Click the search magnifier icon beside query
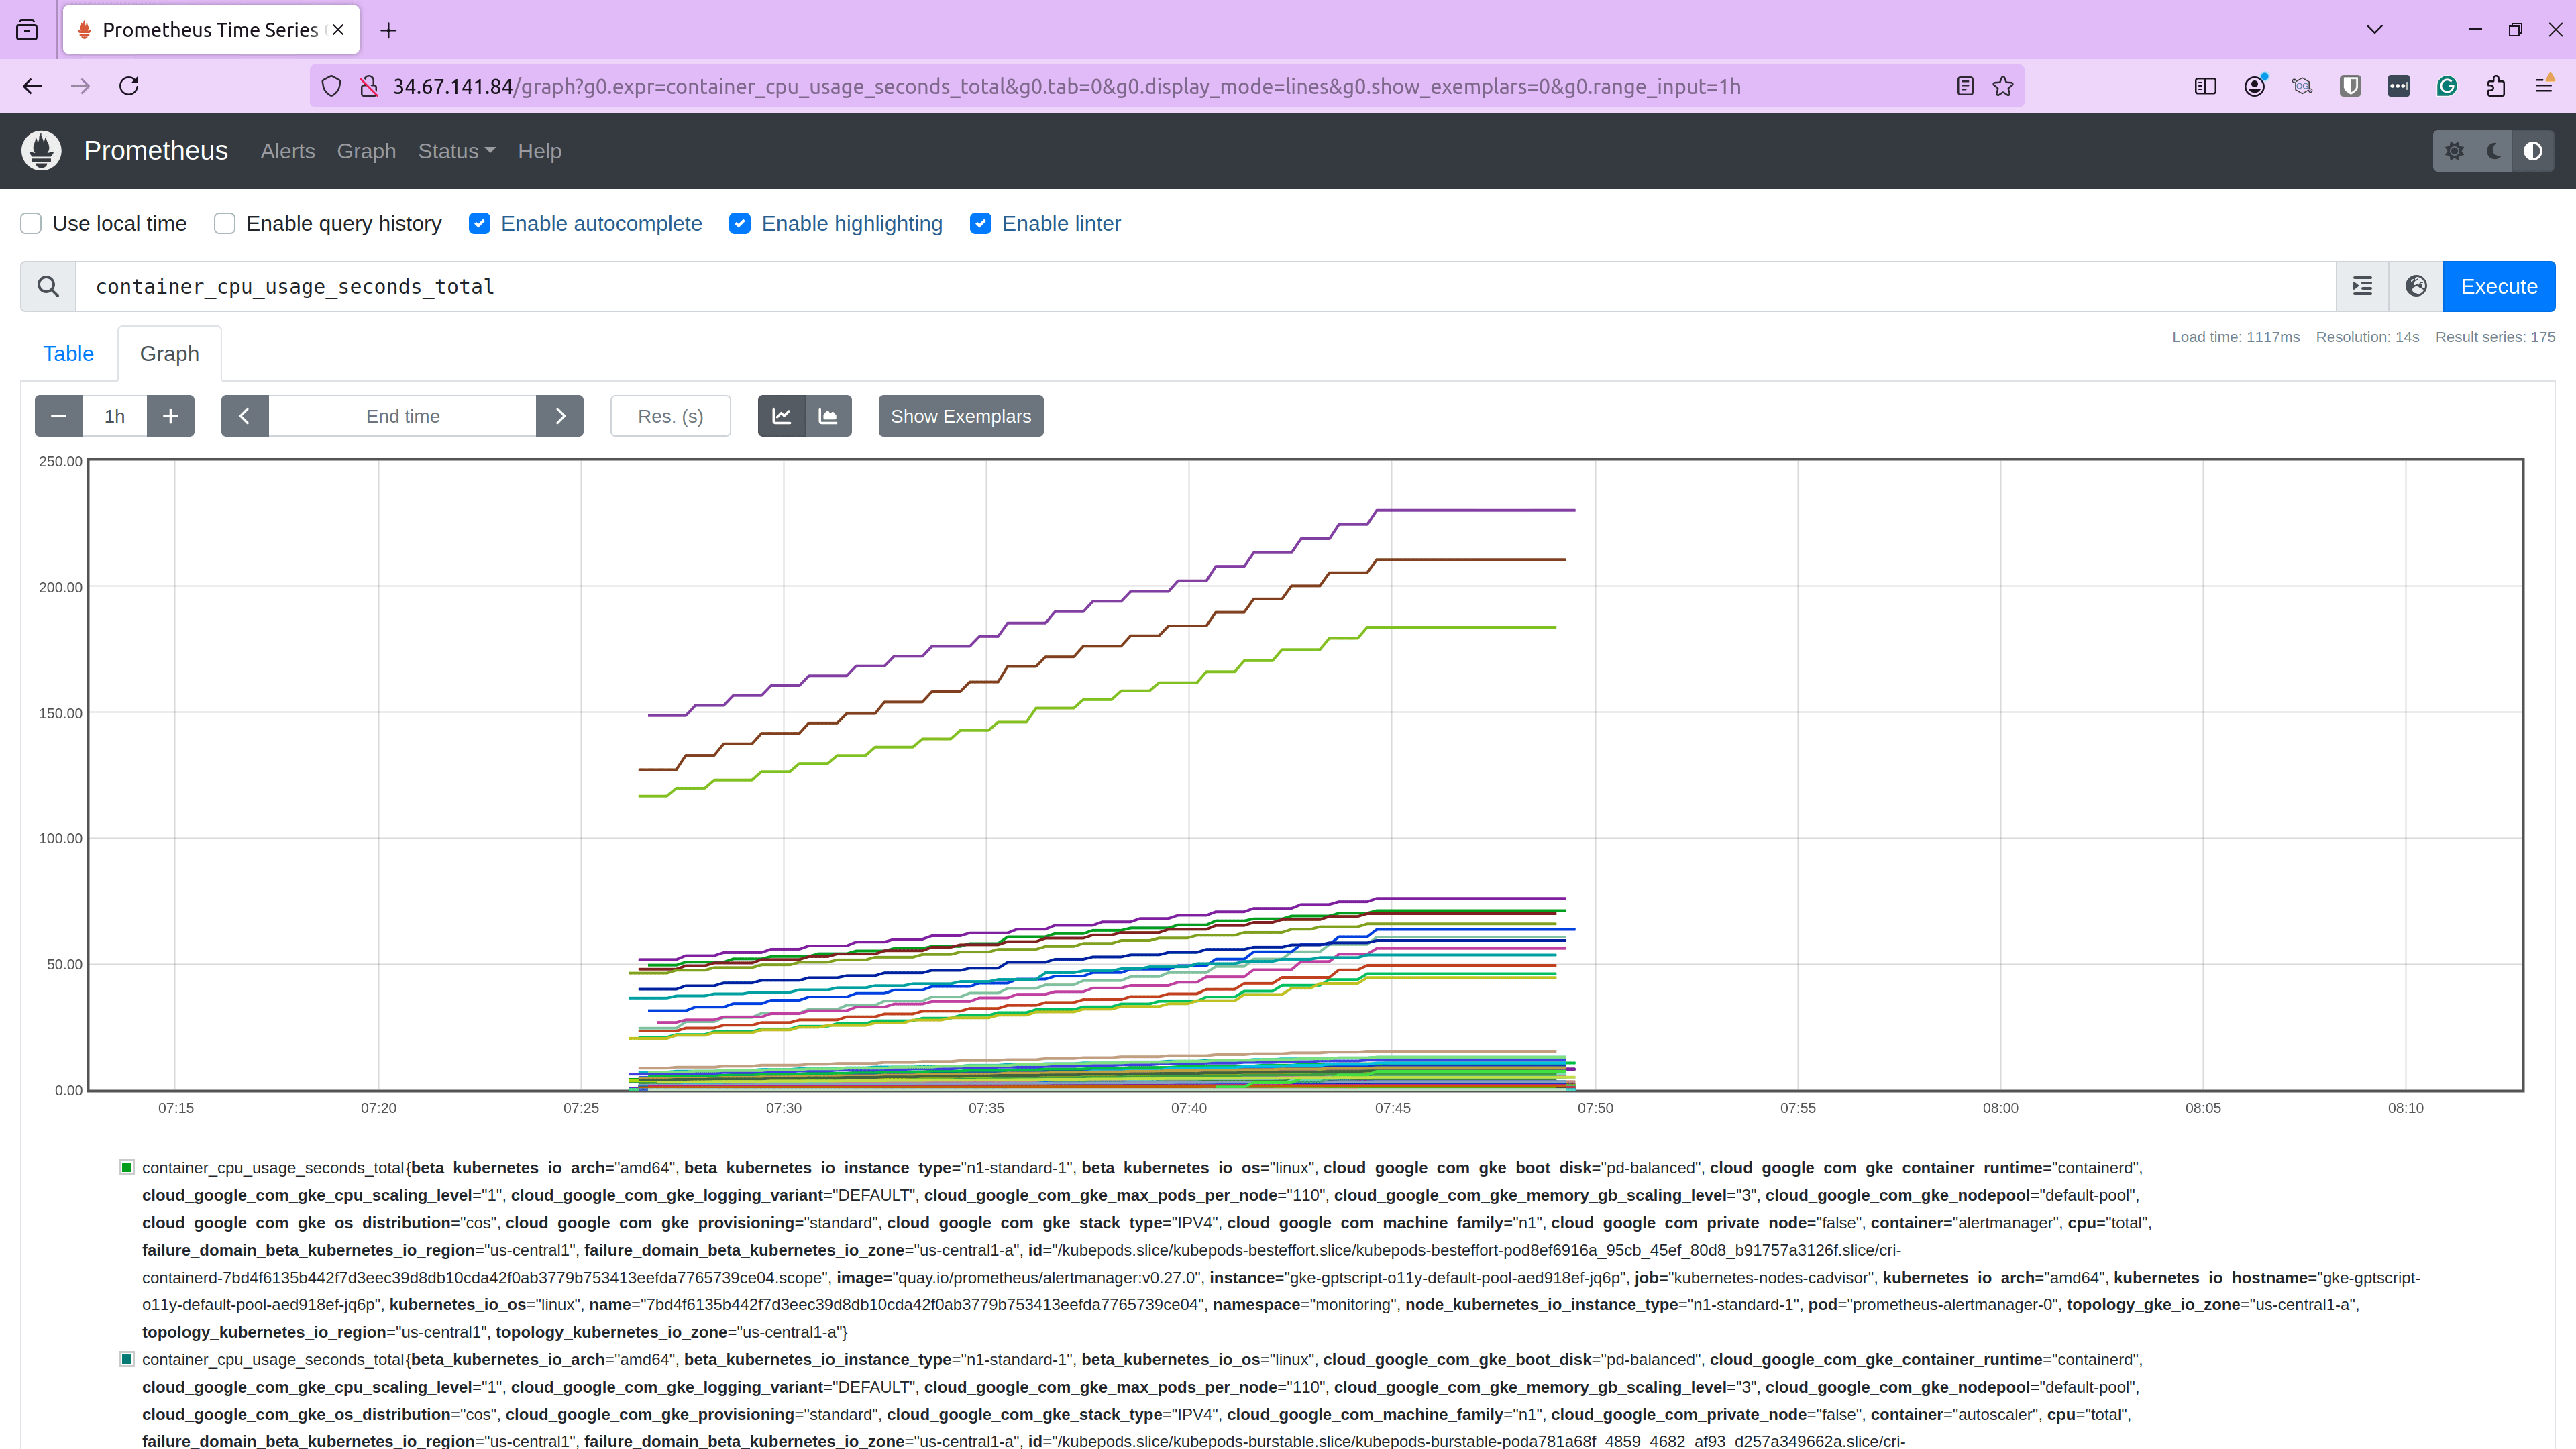The height and width of the screenshot is (1449, 2576). (x=48, y=287)
